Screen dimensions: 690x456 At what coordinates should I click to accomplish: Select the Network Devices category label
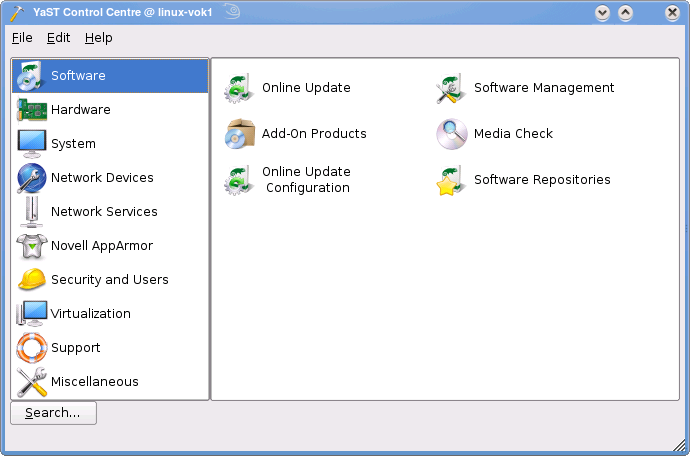(102, 177)
